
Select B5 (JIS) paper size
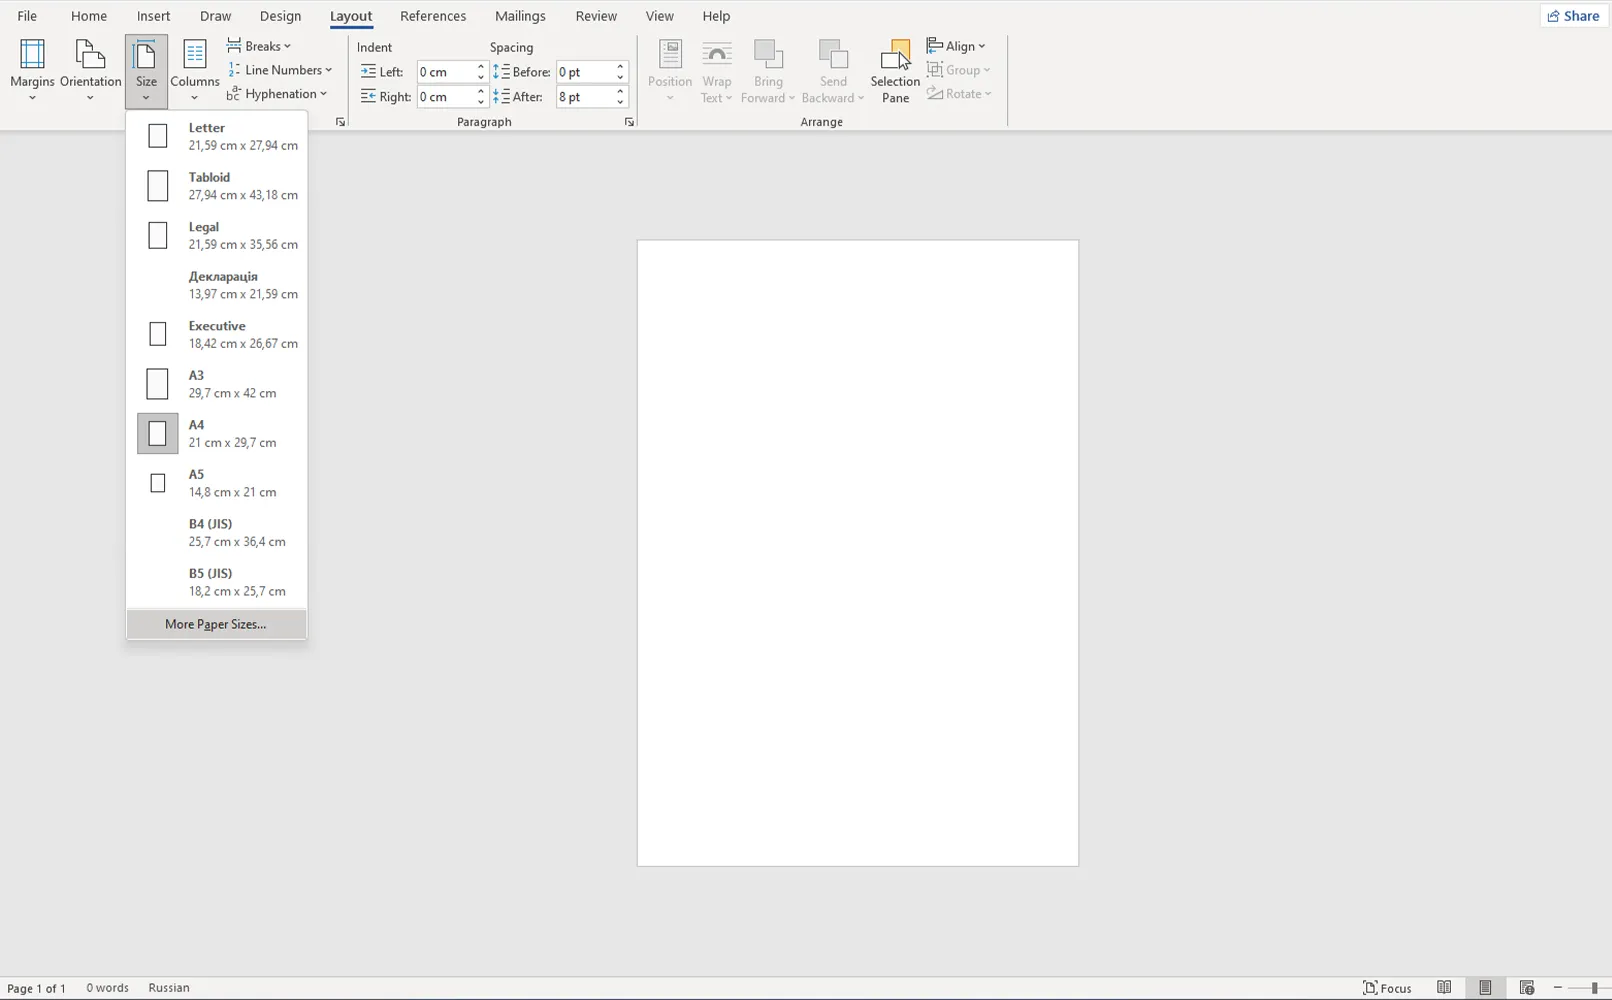point(217,582)
